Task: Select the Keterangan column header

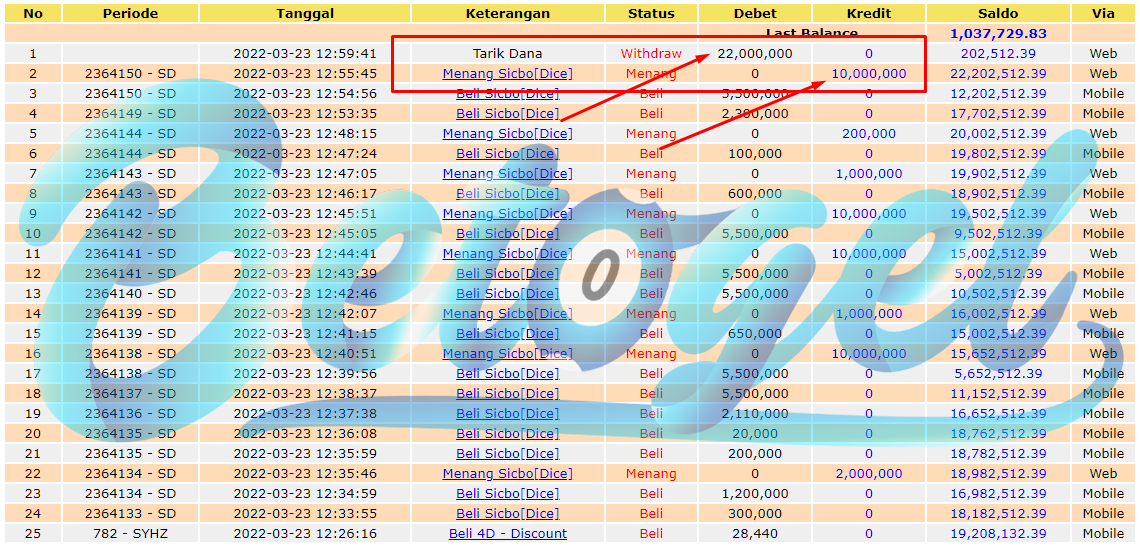Action: (x=507, y=13)
